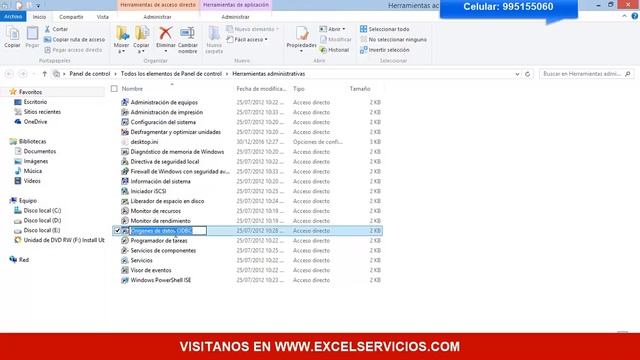640x360 pixels.
Task: Open Unidad de DVD RW (F:) drive
Action: point(64,240)
